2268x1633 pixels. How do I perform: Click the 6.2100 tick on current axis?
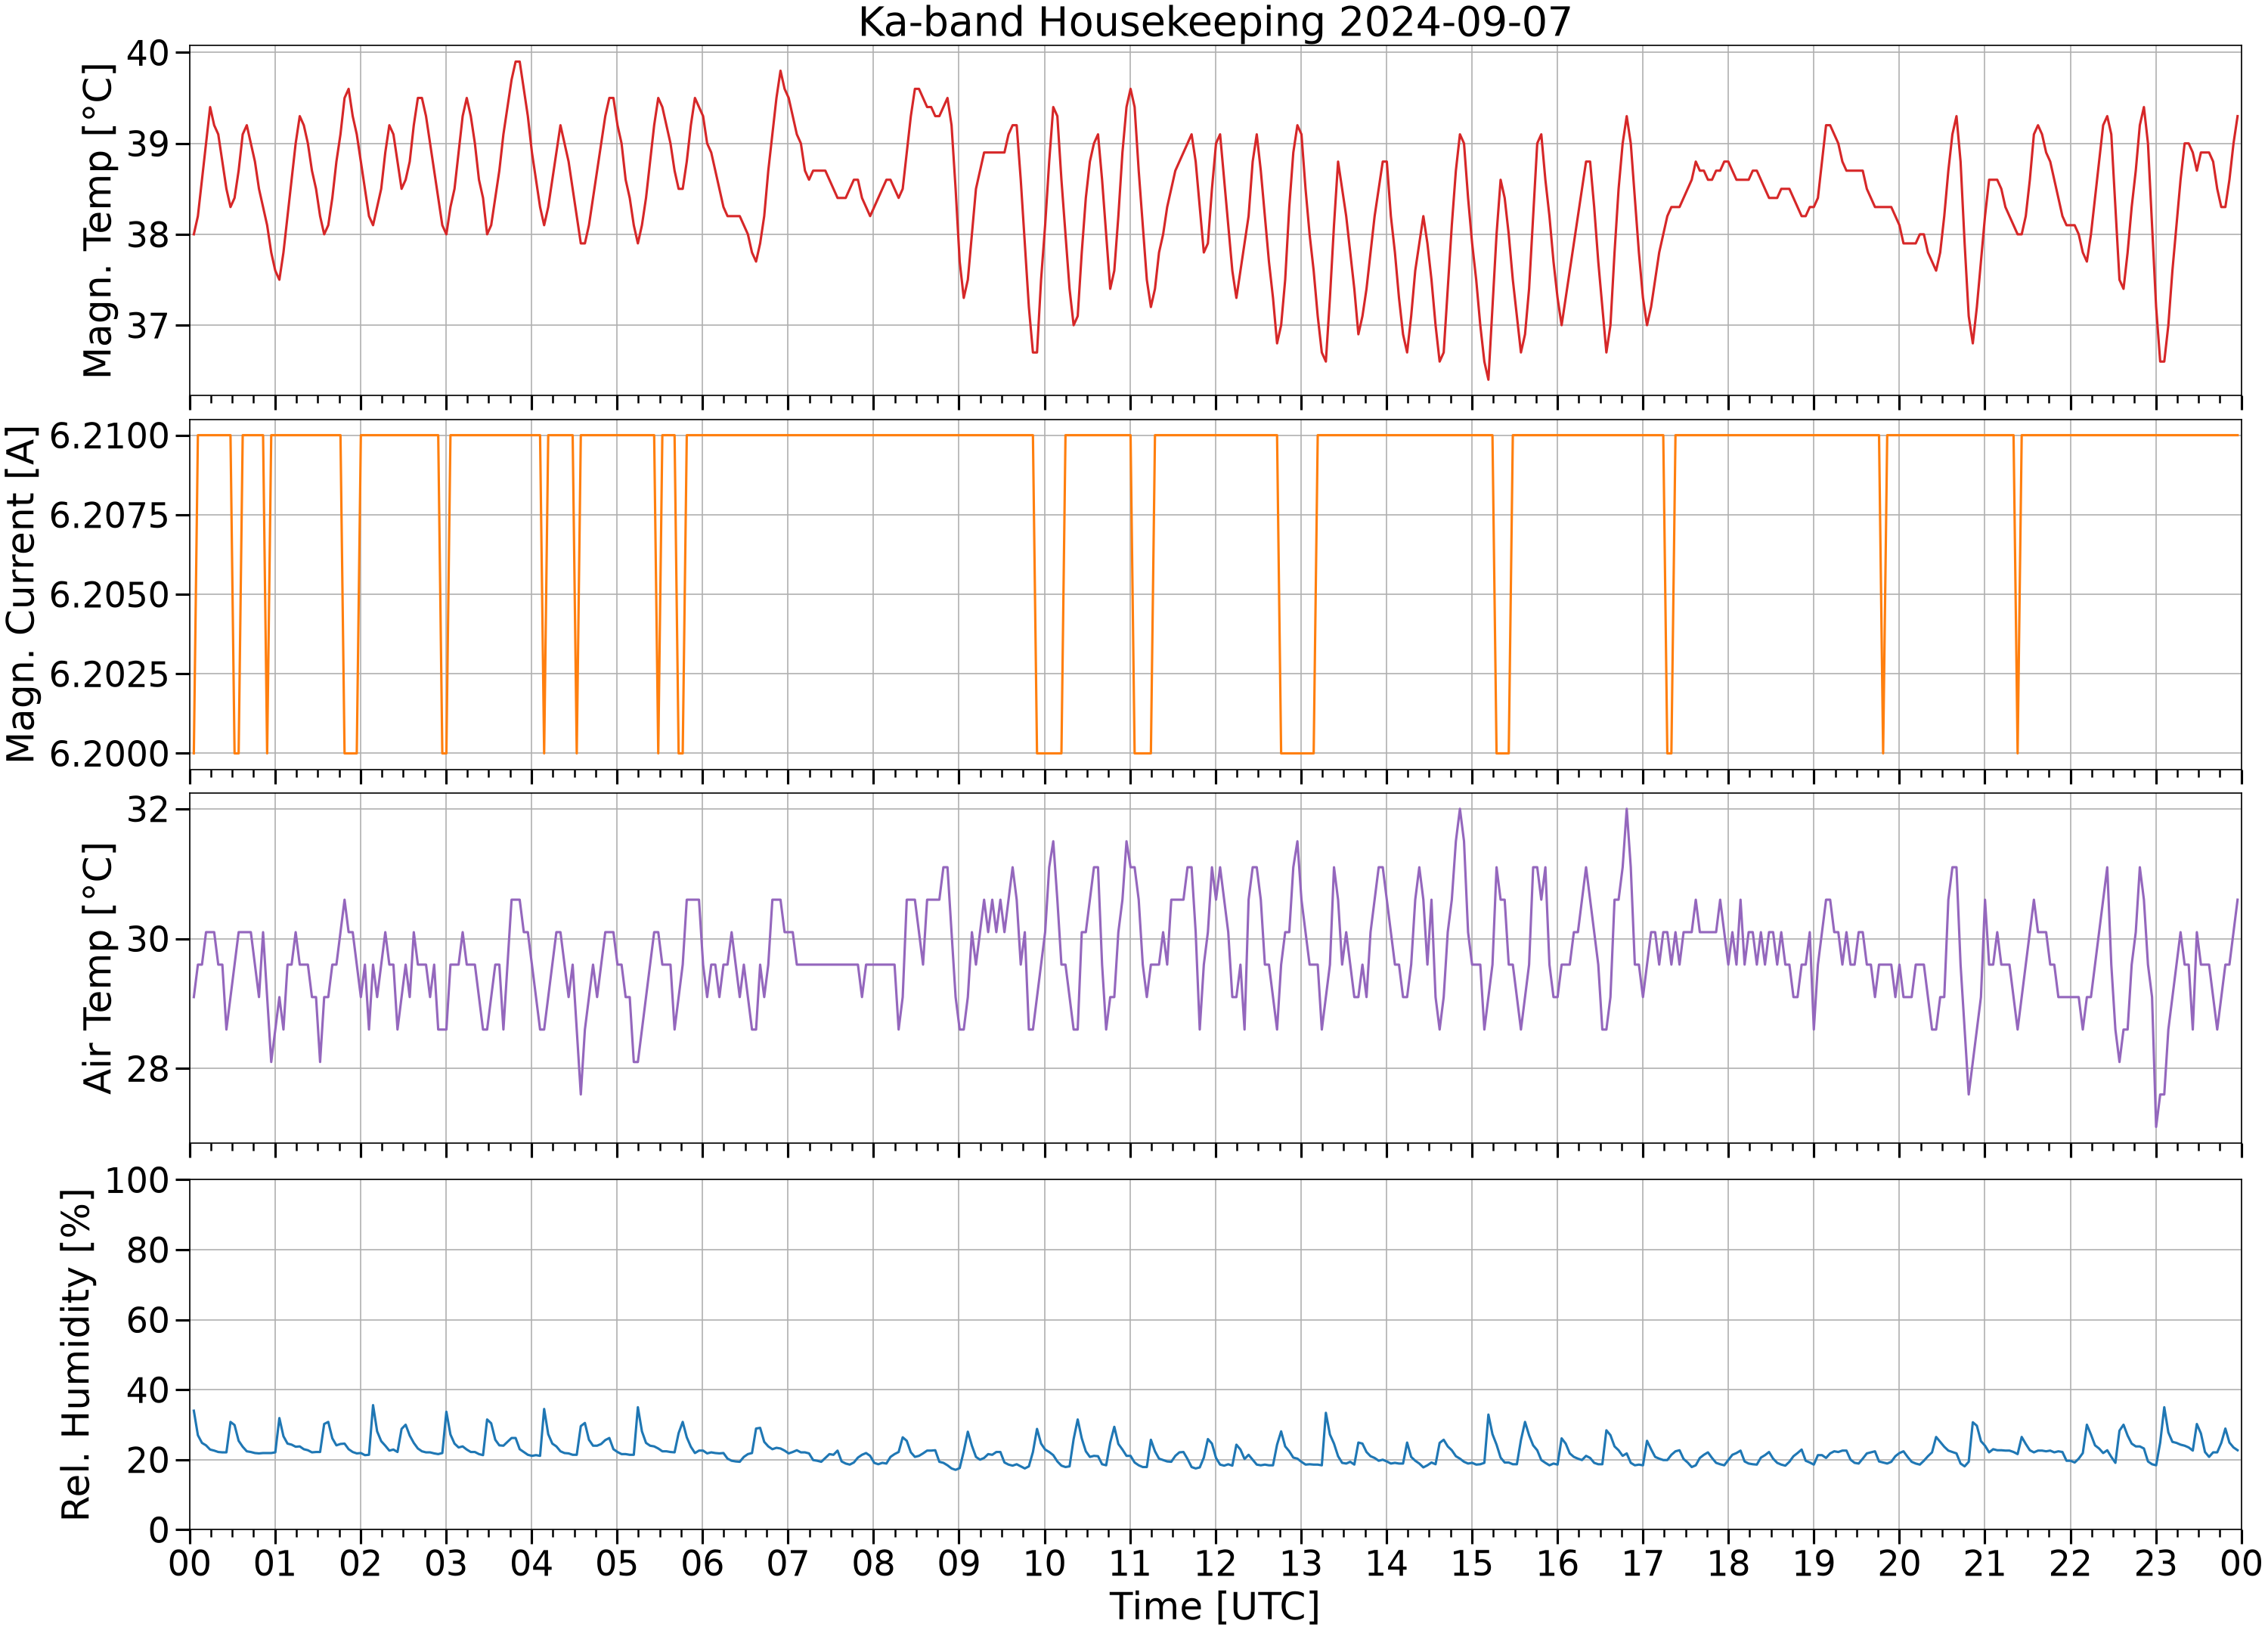110,436
